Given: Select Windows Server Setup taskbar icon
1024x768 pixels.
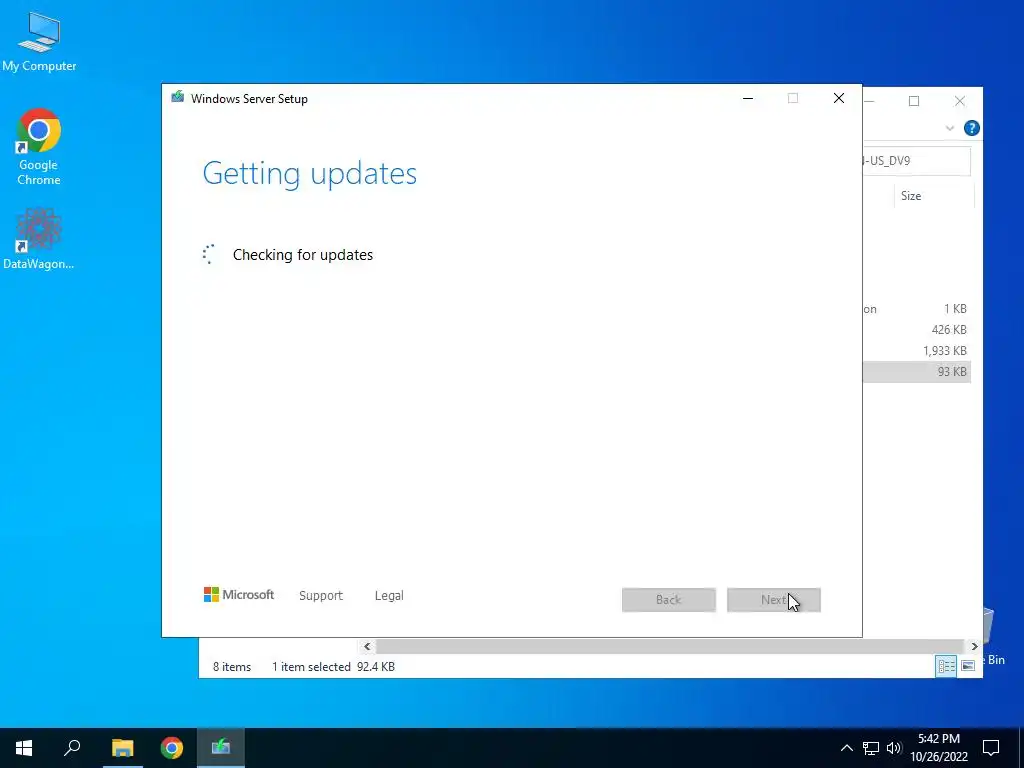Looking at the screenshot, I should click(x=221, y=748).
